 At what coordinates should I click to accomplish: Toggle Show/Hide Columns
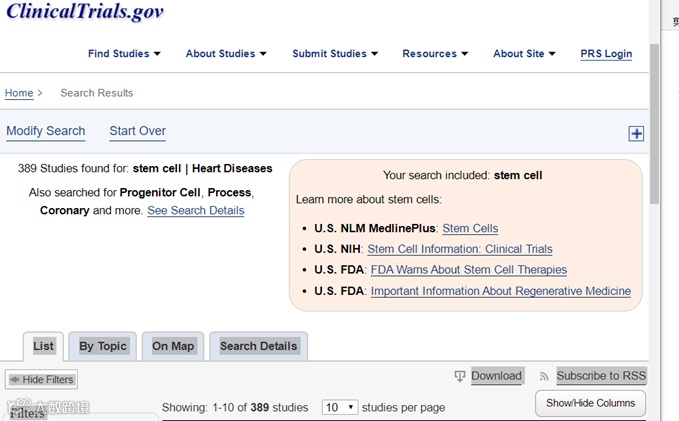[590, 403]
